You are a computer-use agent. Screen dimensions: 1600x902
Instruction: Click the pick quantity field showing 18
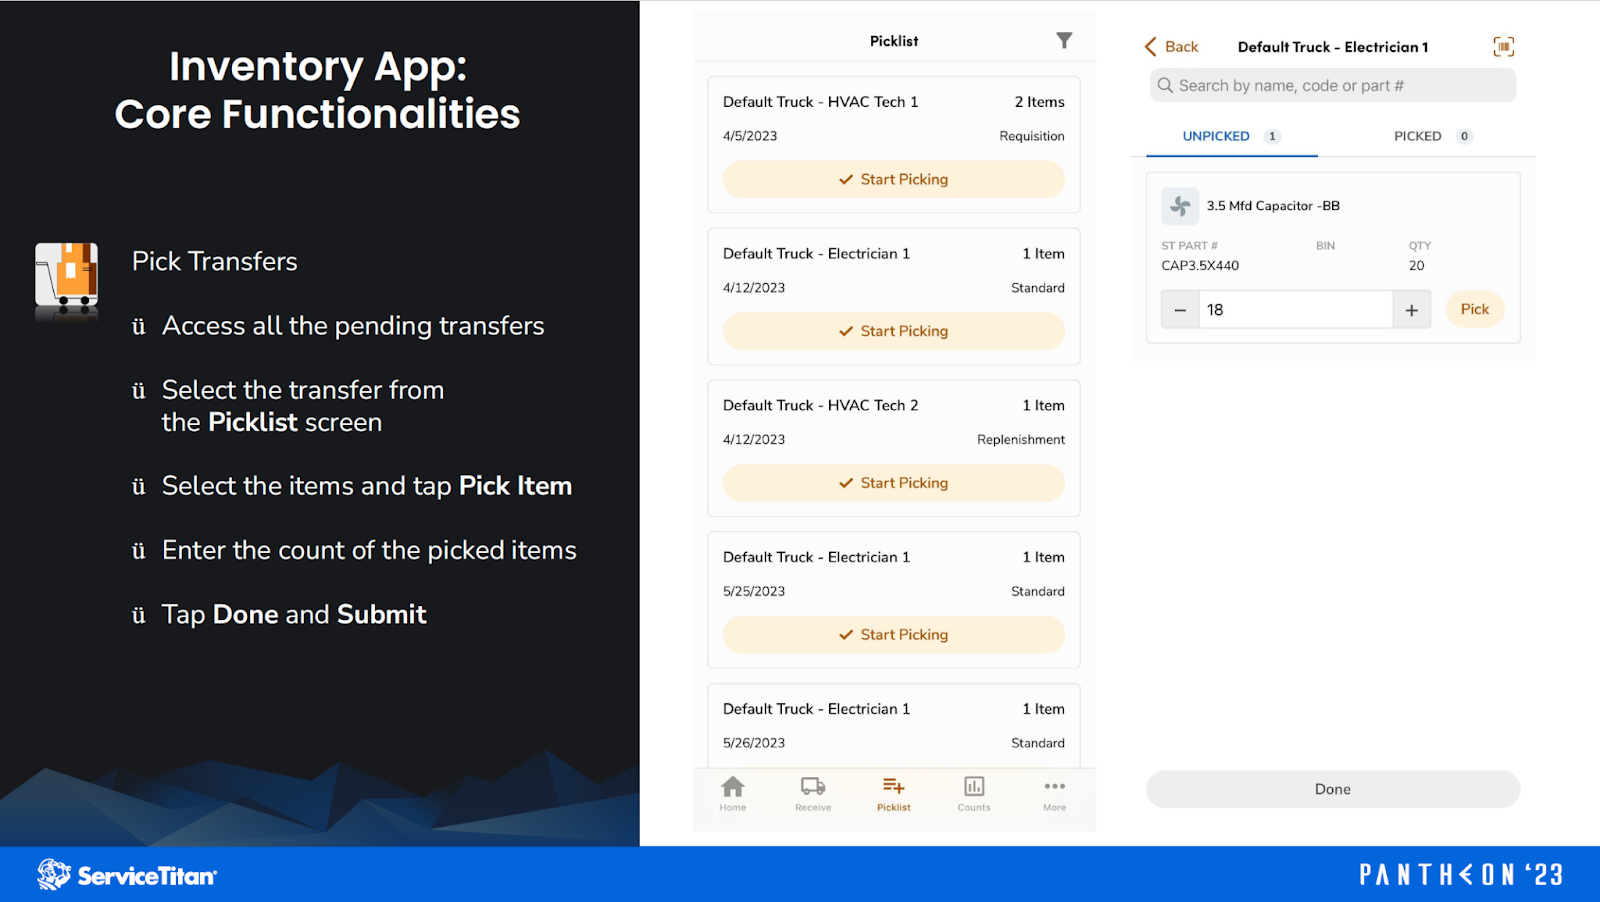coord(1296,310)
